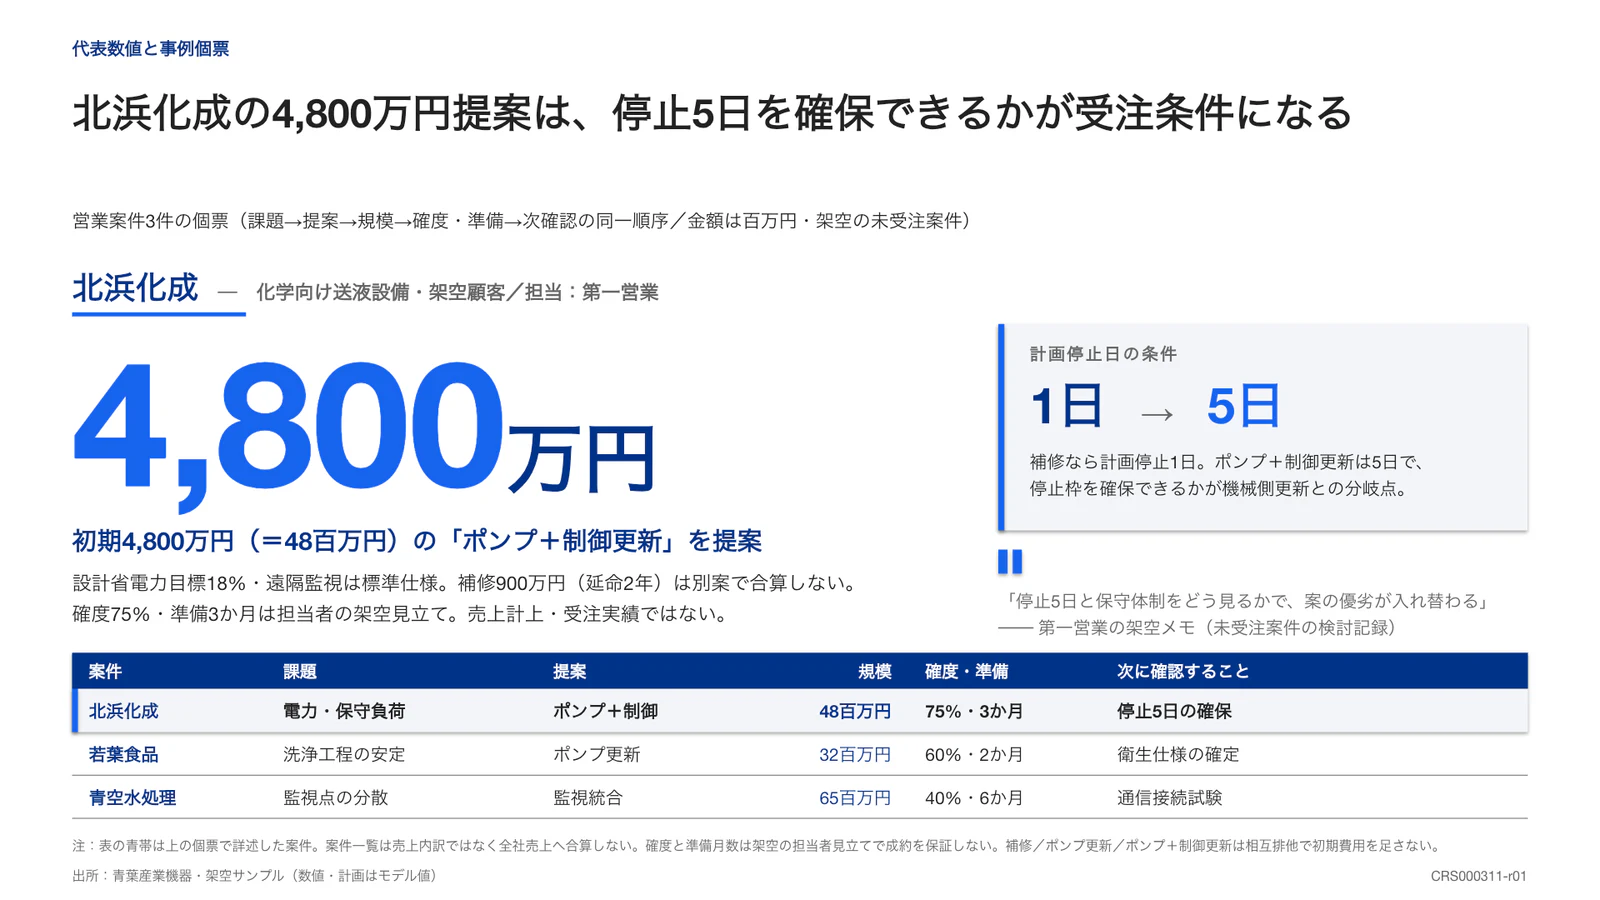Image resolution: width=1600 pixels, height=900 pixels.
Task: Click the cell 40%・6か月
Action: click(x=974, y=798)
